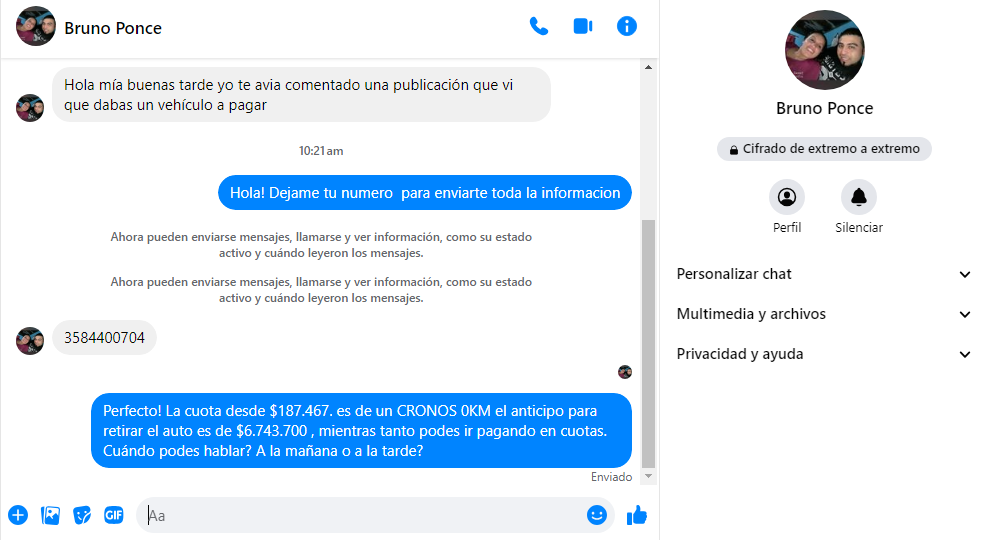Image resolution: width=987 pixels, height=540 pixels.
Task: Click Bruno Ponce name in chat header
Action: 113,28
